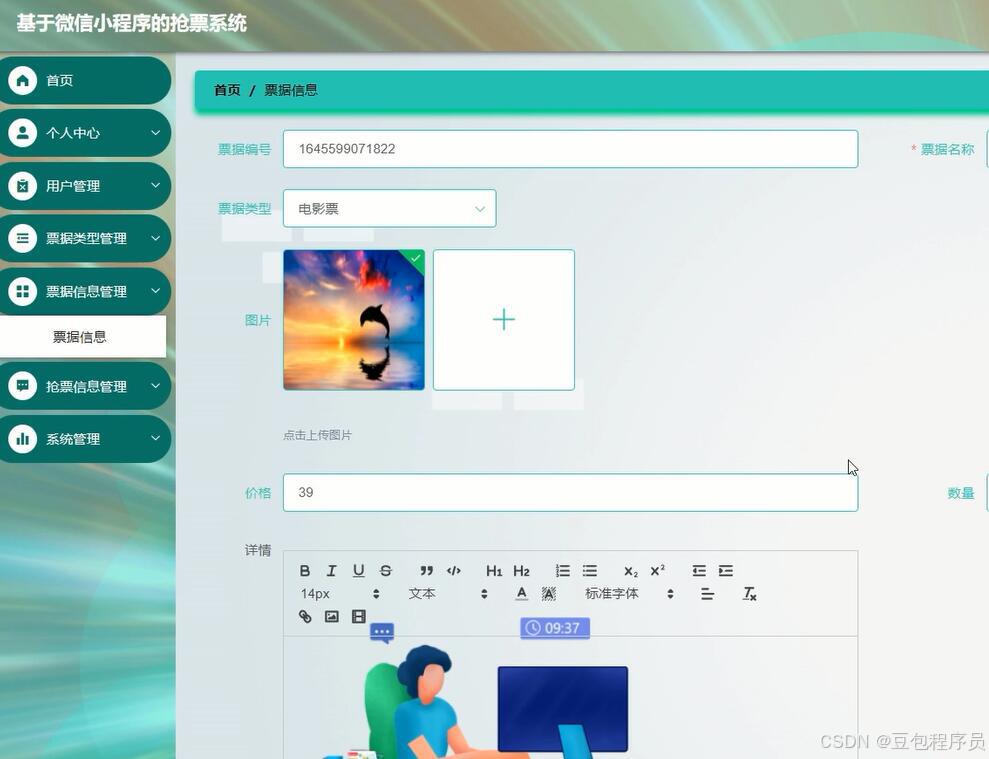
Task: Click the insert link icon in the editor
Action: [305, 616]
